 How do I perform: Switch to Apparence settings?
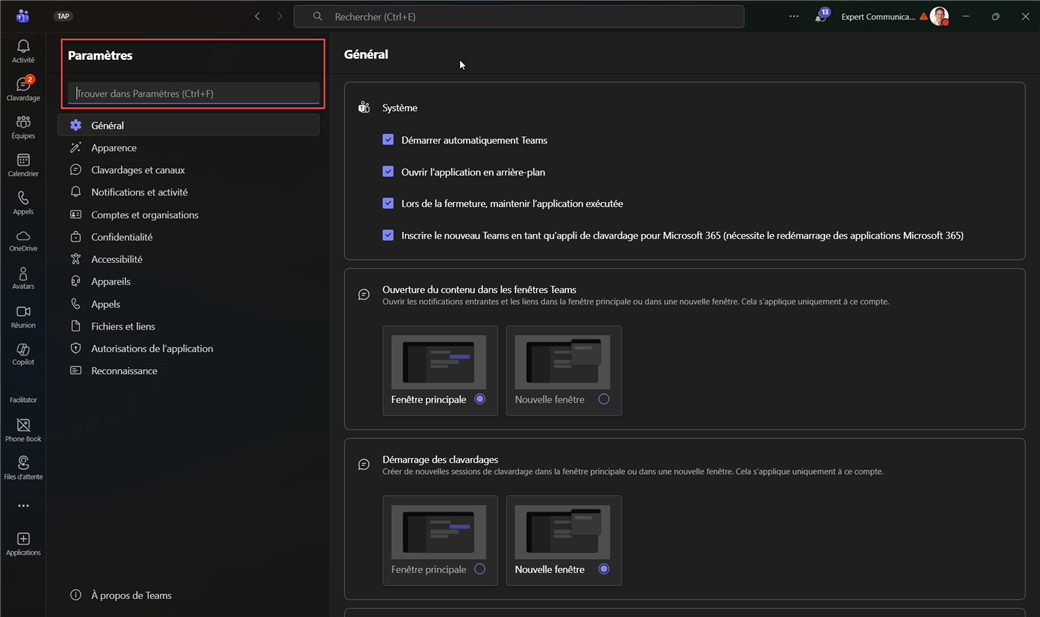[114, 148]
